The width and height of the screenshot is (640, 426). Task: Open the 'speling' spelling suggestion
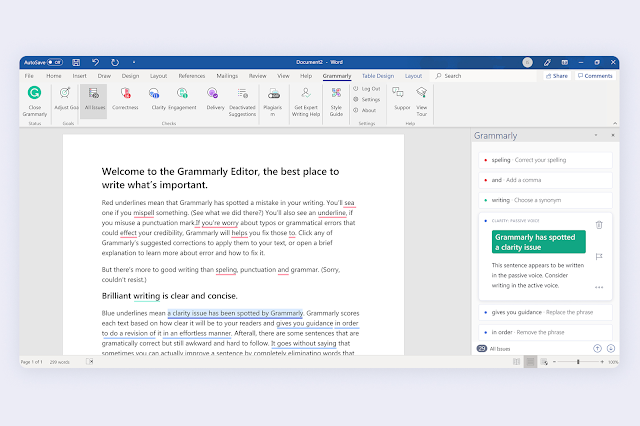[545, 160]
